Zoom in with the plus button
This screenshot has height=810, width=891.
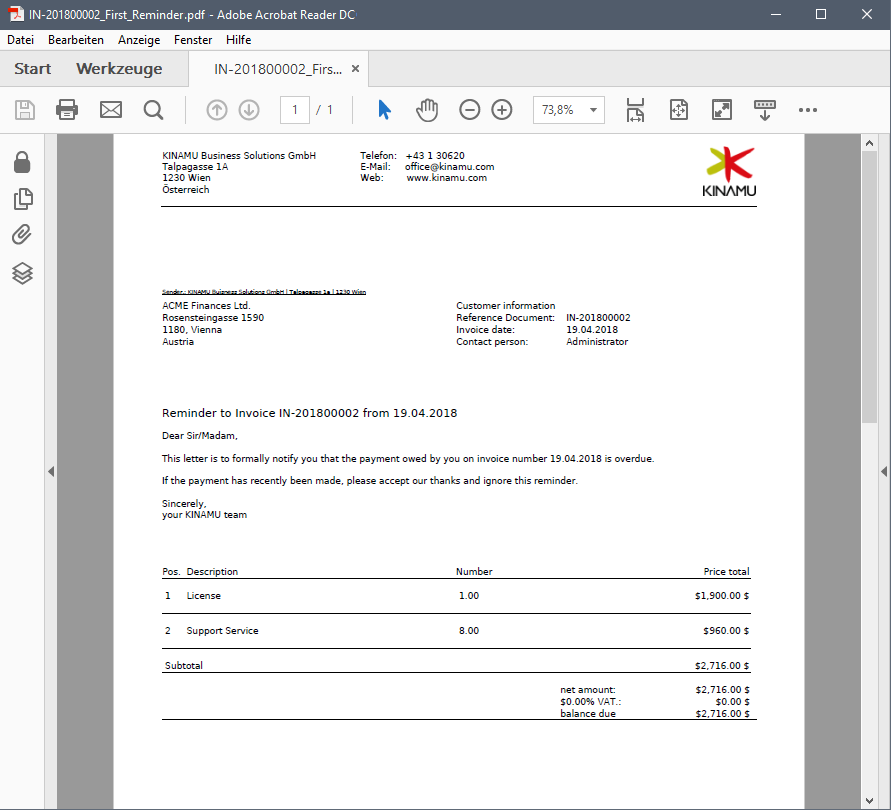pyautogui.click(x=502, y=110)
